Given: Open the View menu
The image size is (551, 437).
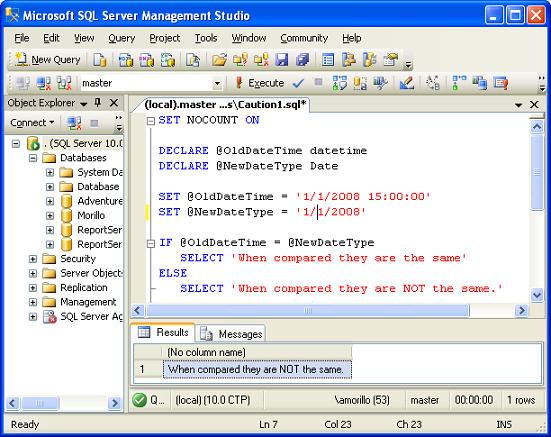Looking at the screenshot, I should (84, 38).
